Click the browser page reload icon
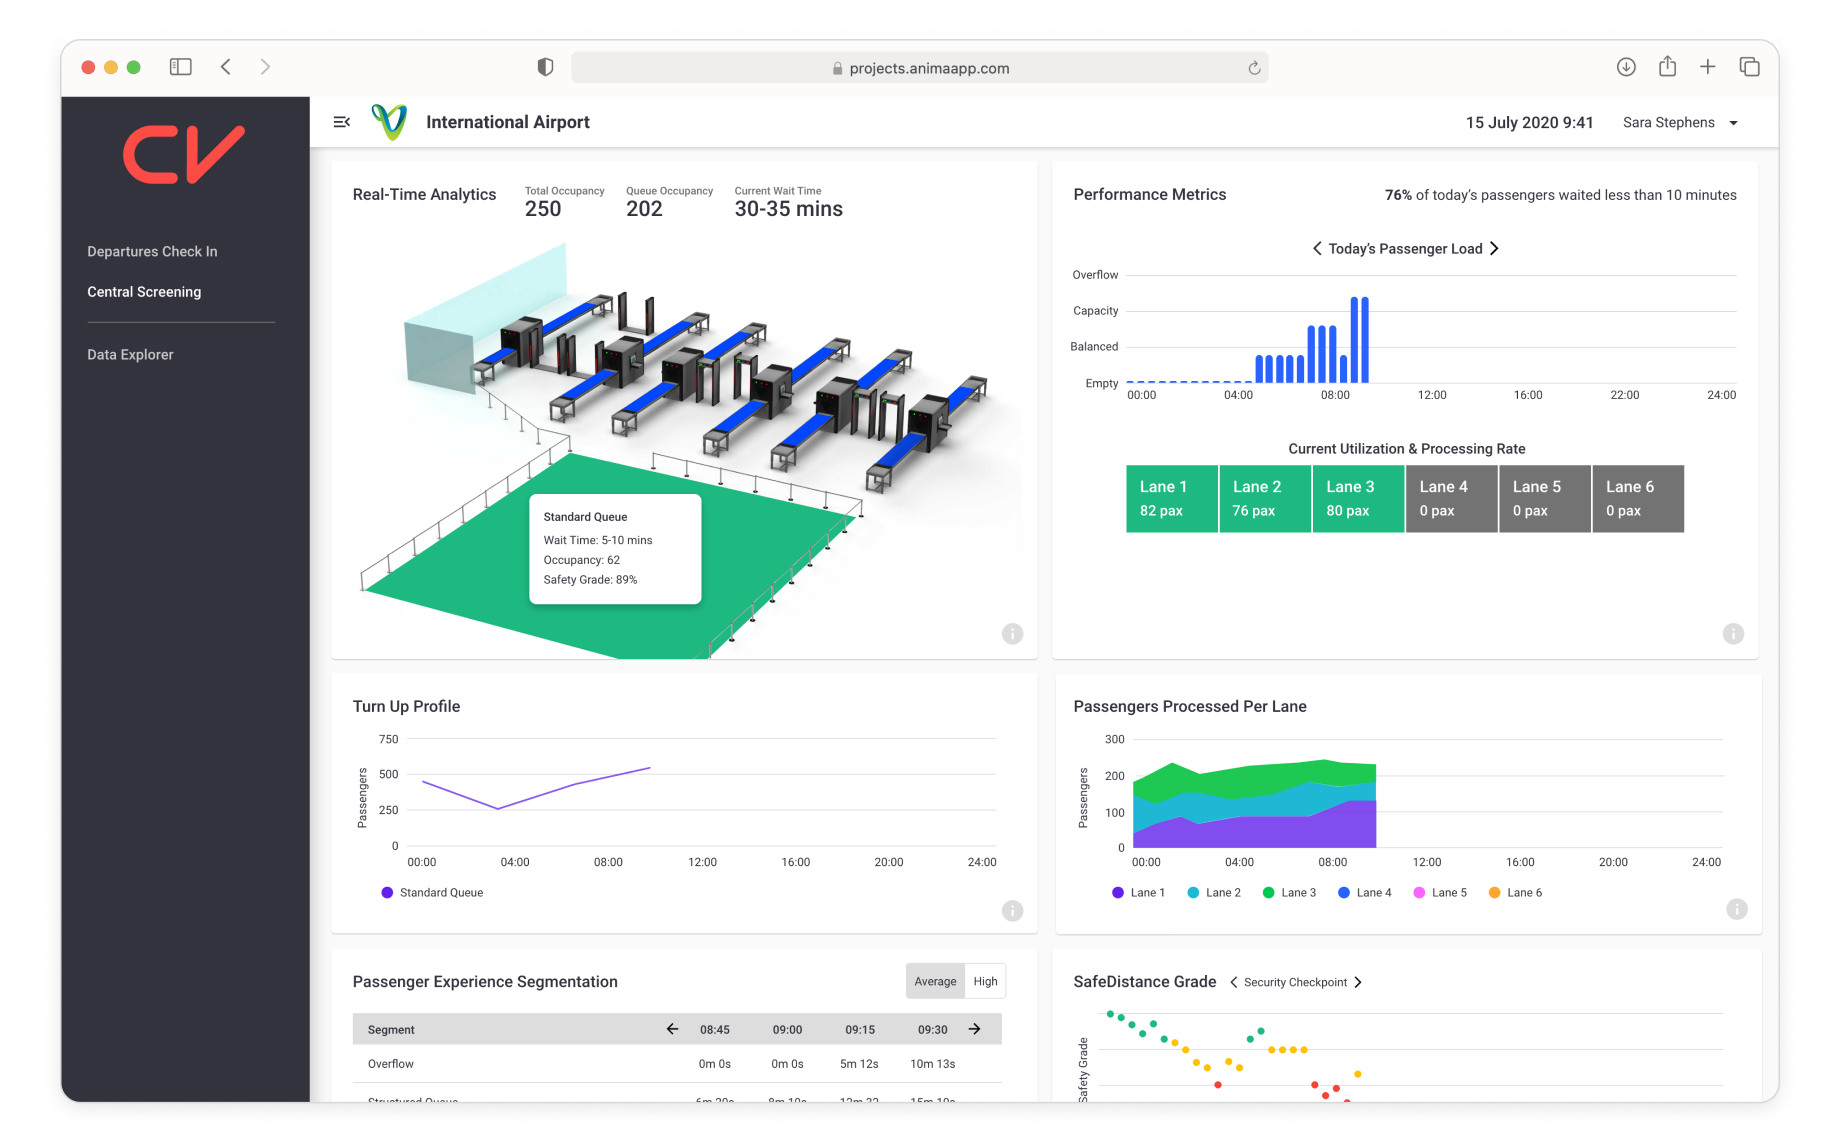The image size is (1840, 1142). [1254, 68]
